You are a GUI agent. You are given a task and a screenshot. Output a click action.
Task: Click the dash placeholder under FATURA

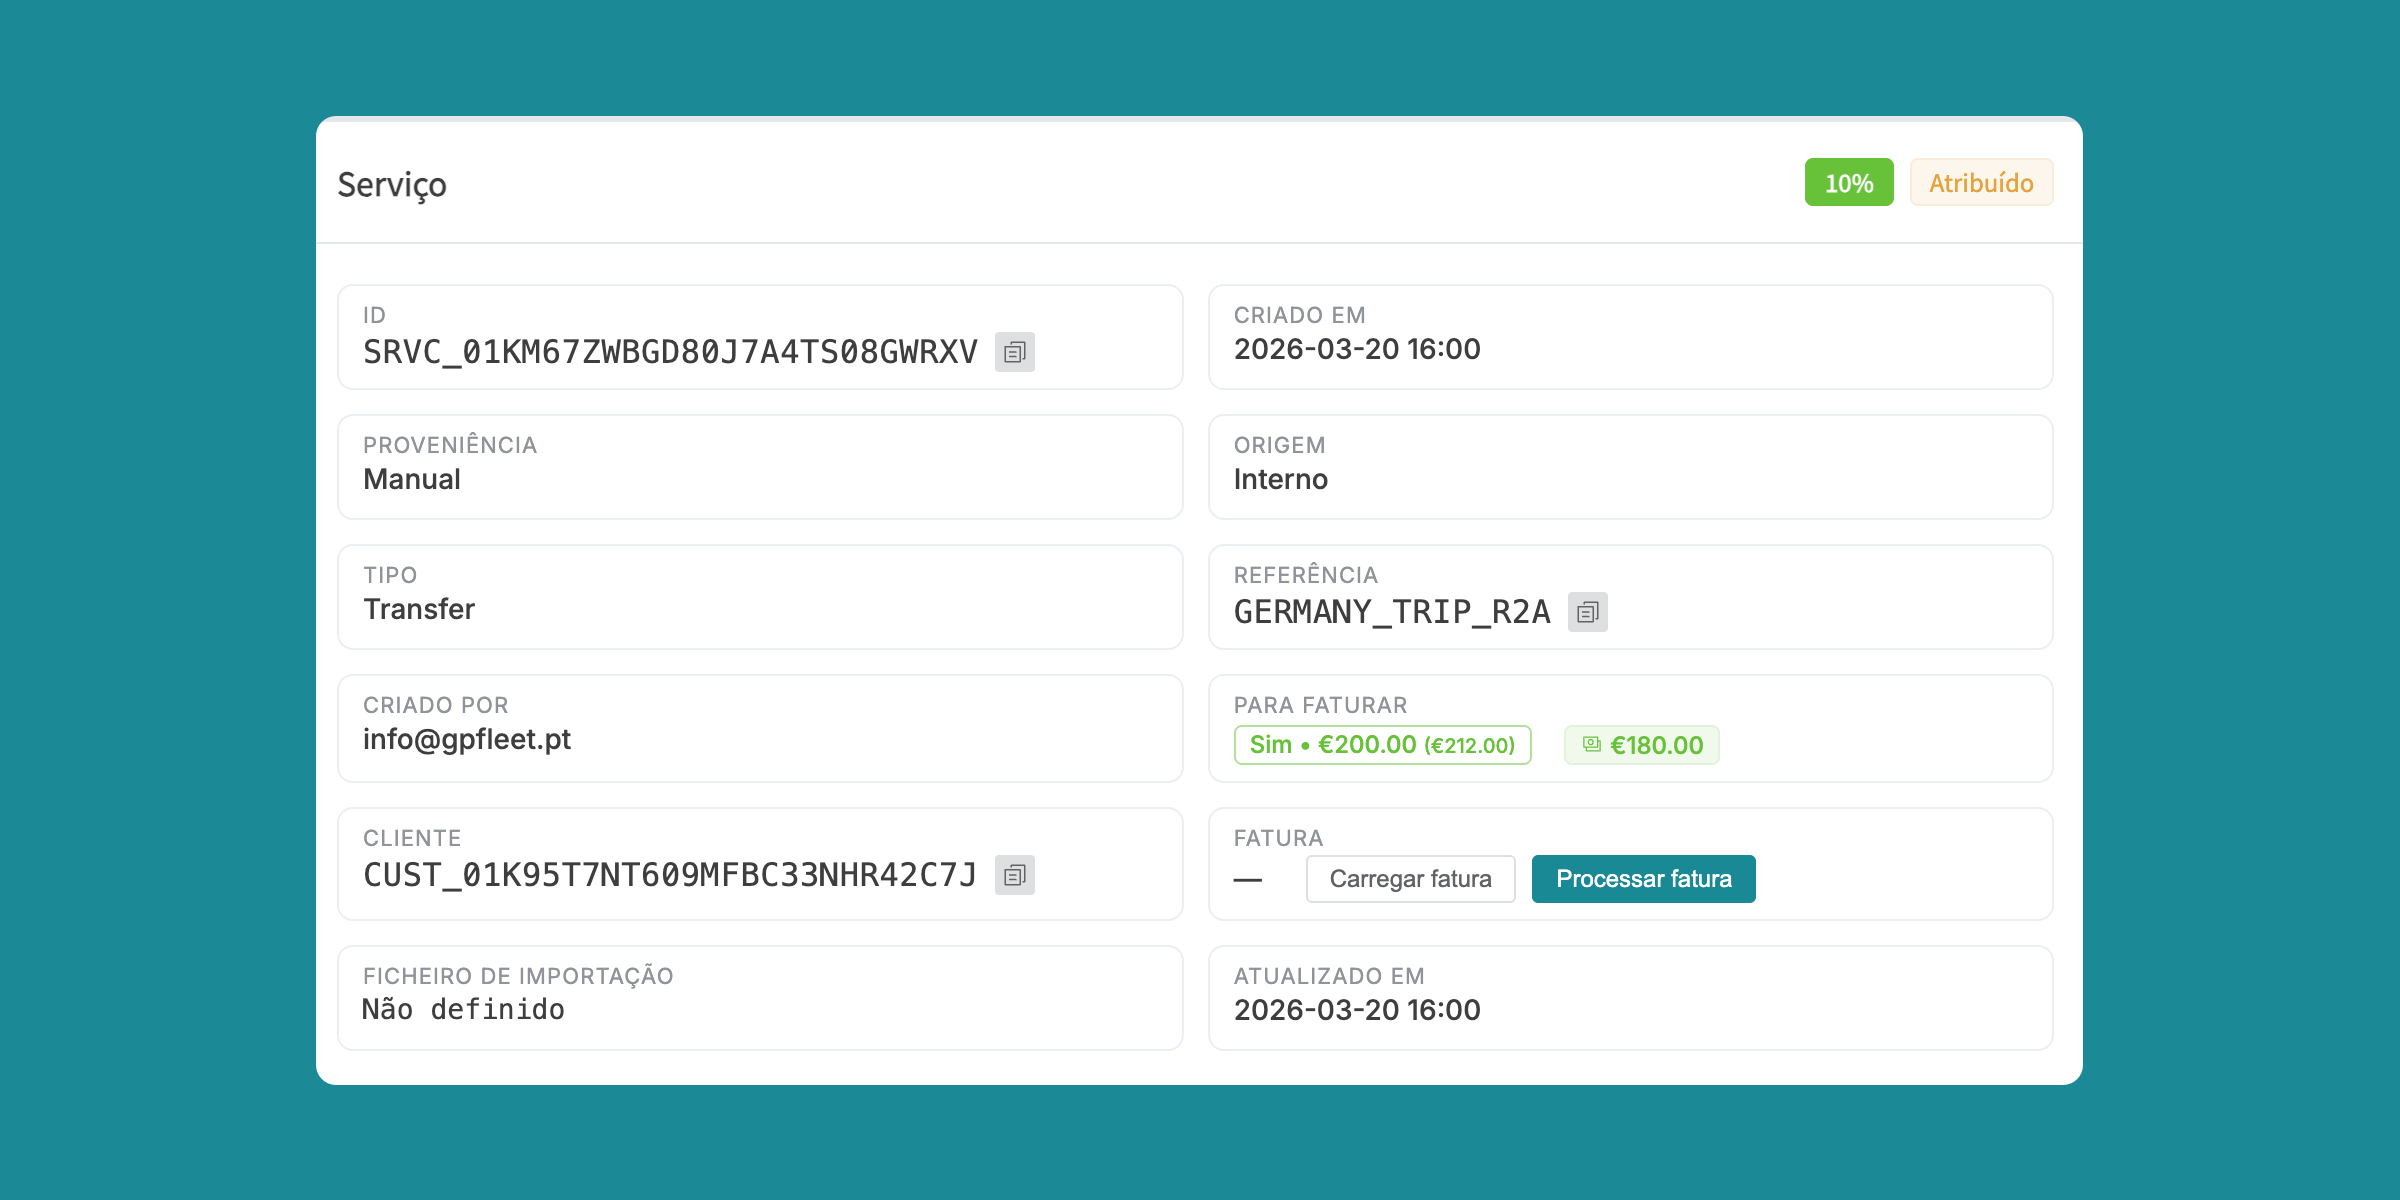click(1247, 878)
